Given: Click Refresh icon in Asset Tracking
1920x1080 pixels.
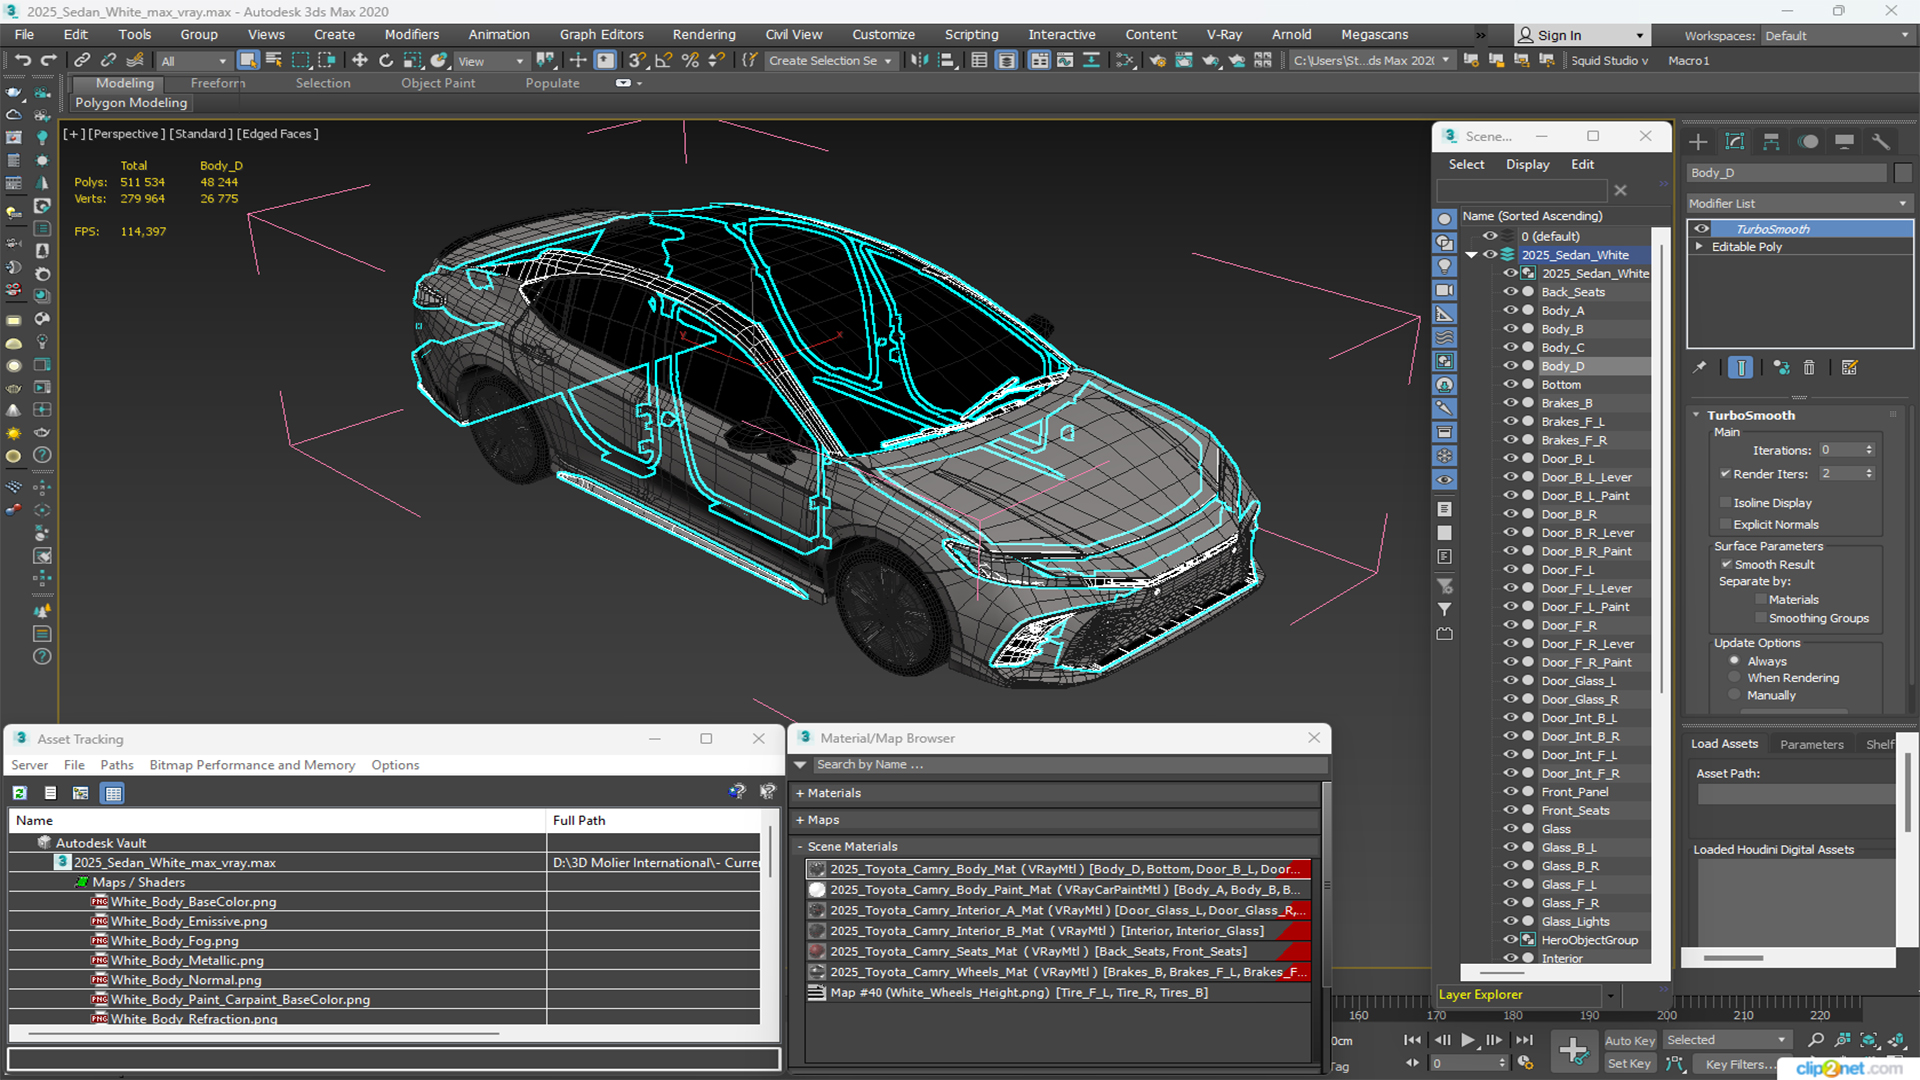Looking at the screenshot, I should point(20,793).
